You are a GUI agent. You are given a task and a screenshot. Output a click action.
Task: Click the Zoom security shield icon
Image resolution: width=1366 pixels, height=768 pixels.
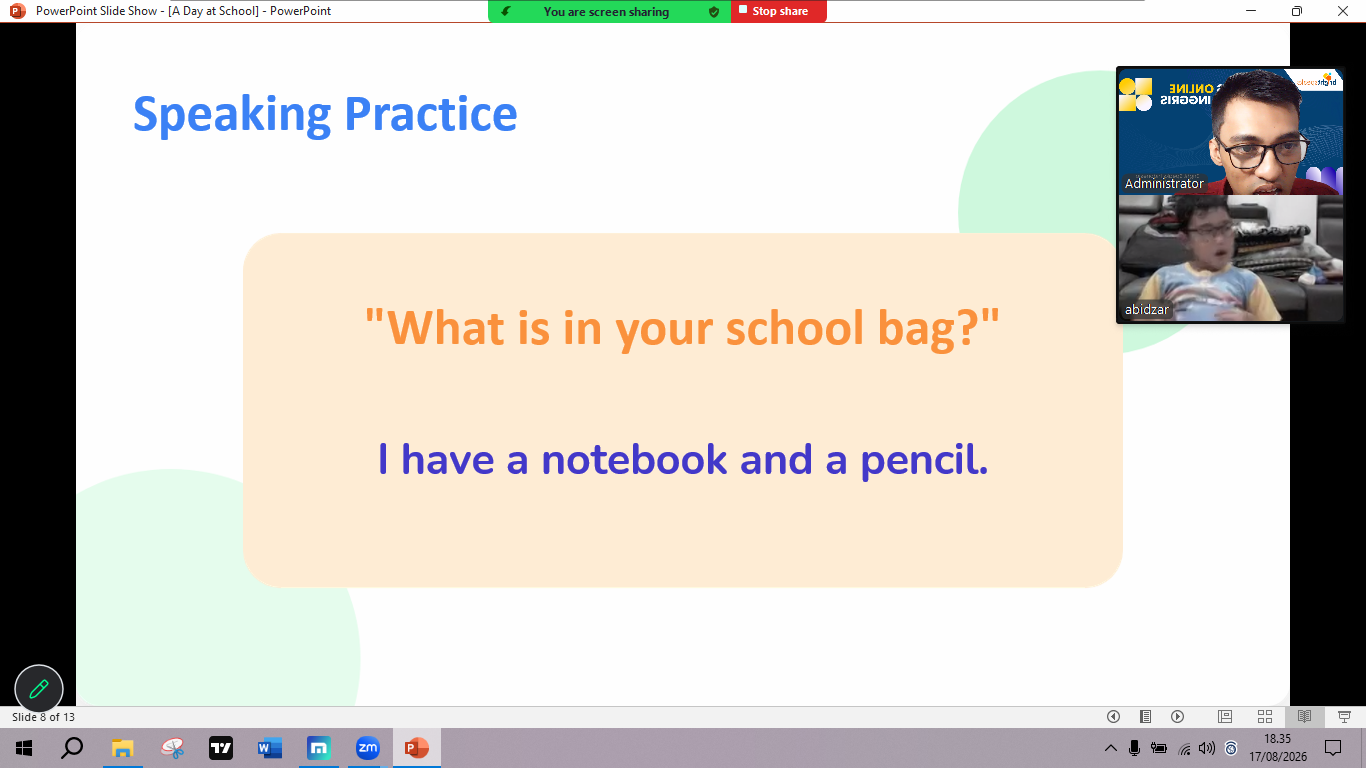[714, 12]
